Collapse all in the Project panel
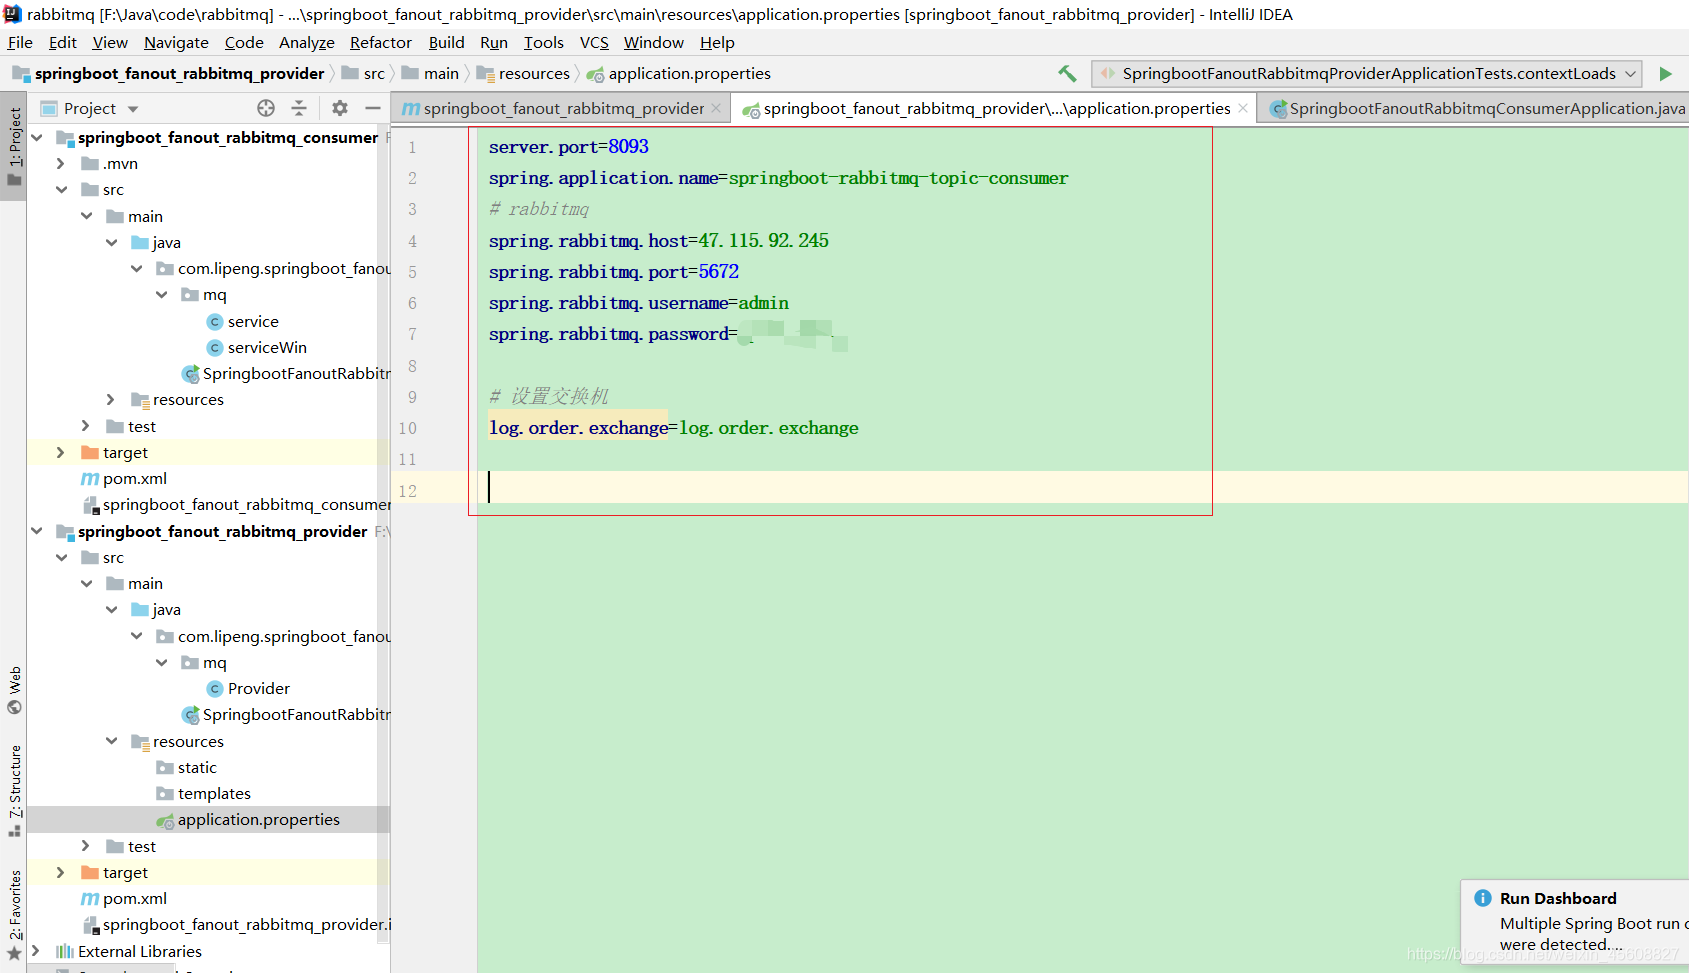The height and width of the screenshot is (973, 1689). [x=299, y=108]
